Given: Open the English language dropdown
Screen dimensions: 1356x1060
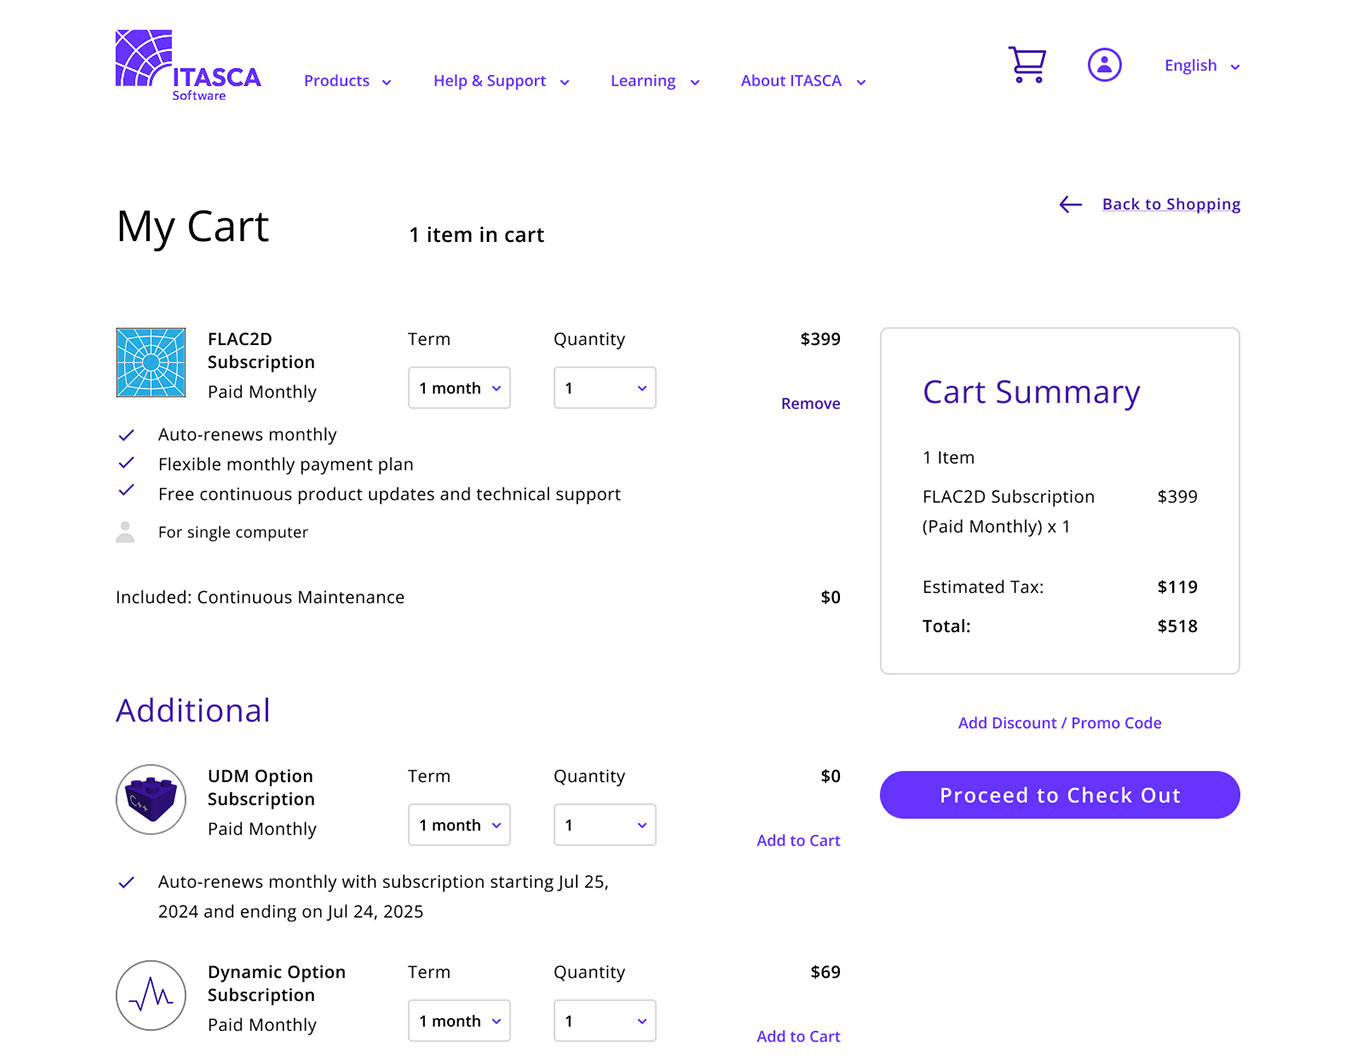Looking at the screenshot, I should (x=1201, y=65).
